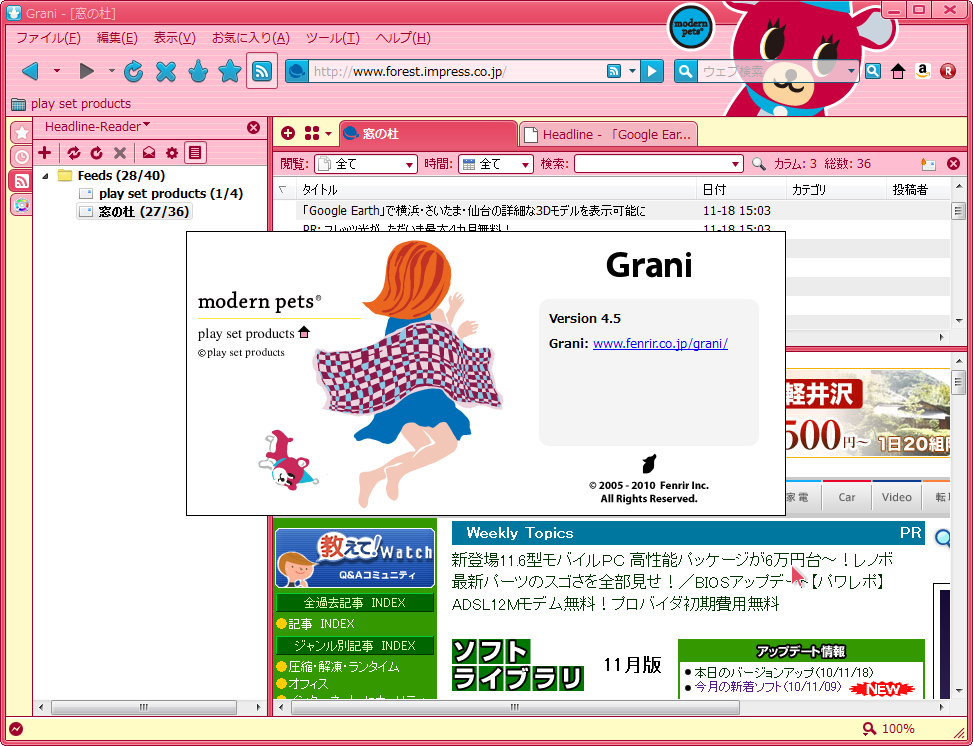The image size is (973, 746).
Task: Open the 編集 menu
Action: click(x=117, y=38)
